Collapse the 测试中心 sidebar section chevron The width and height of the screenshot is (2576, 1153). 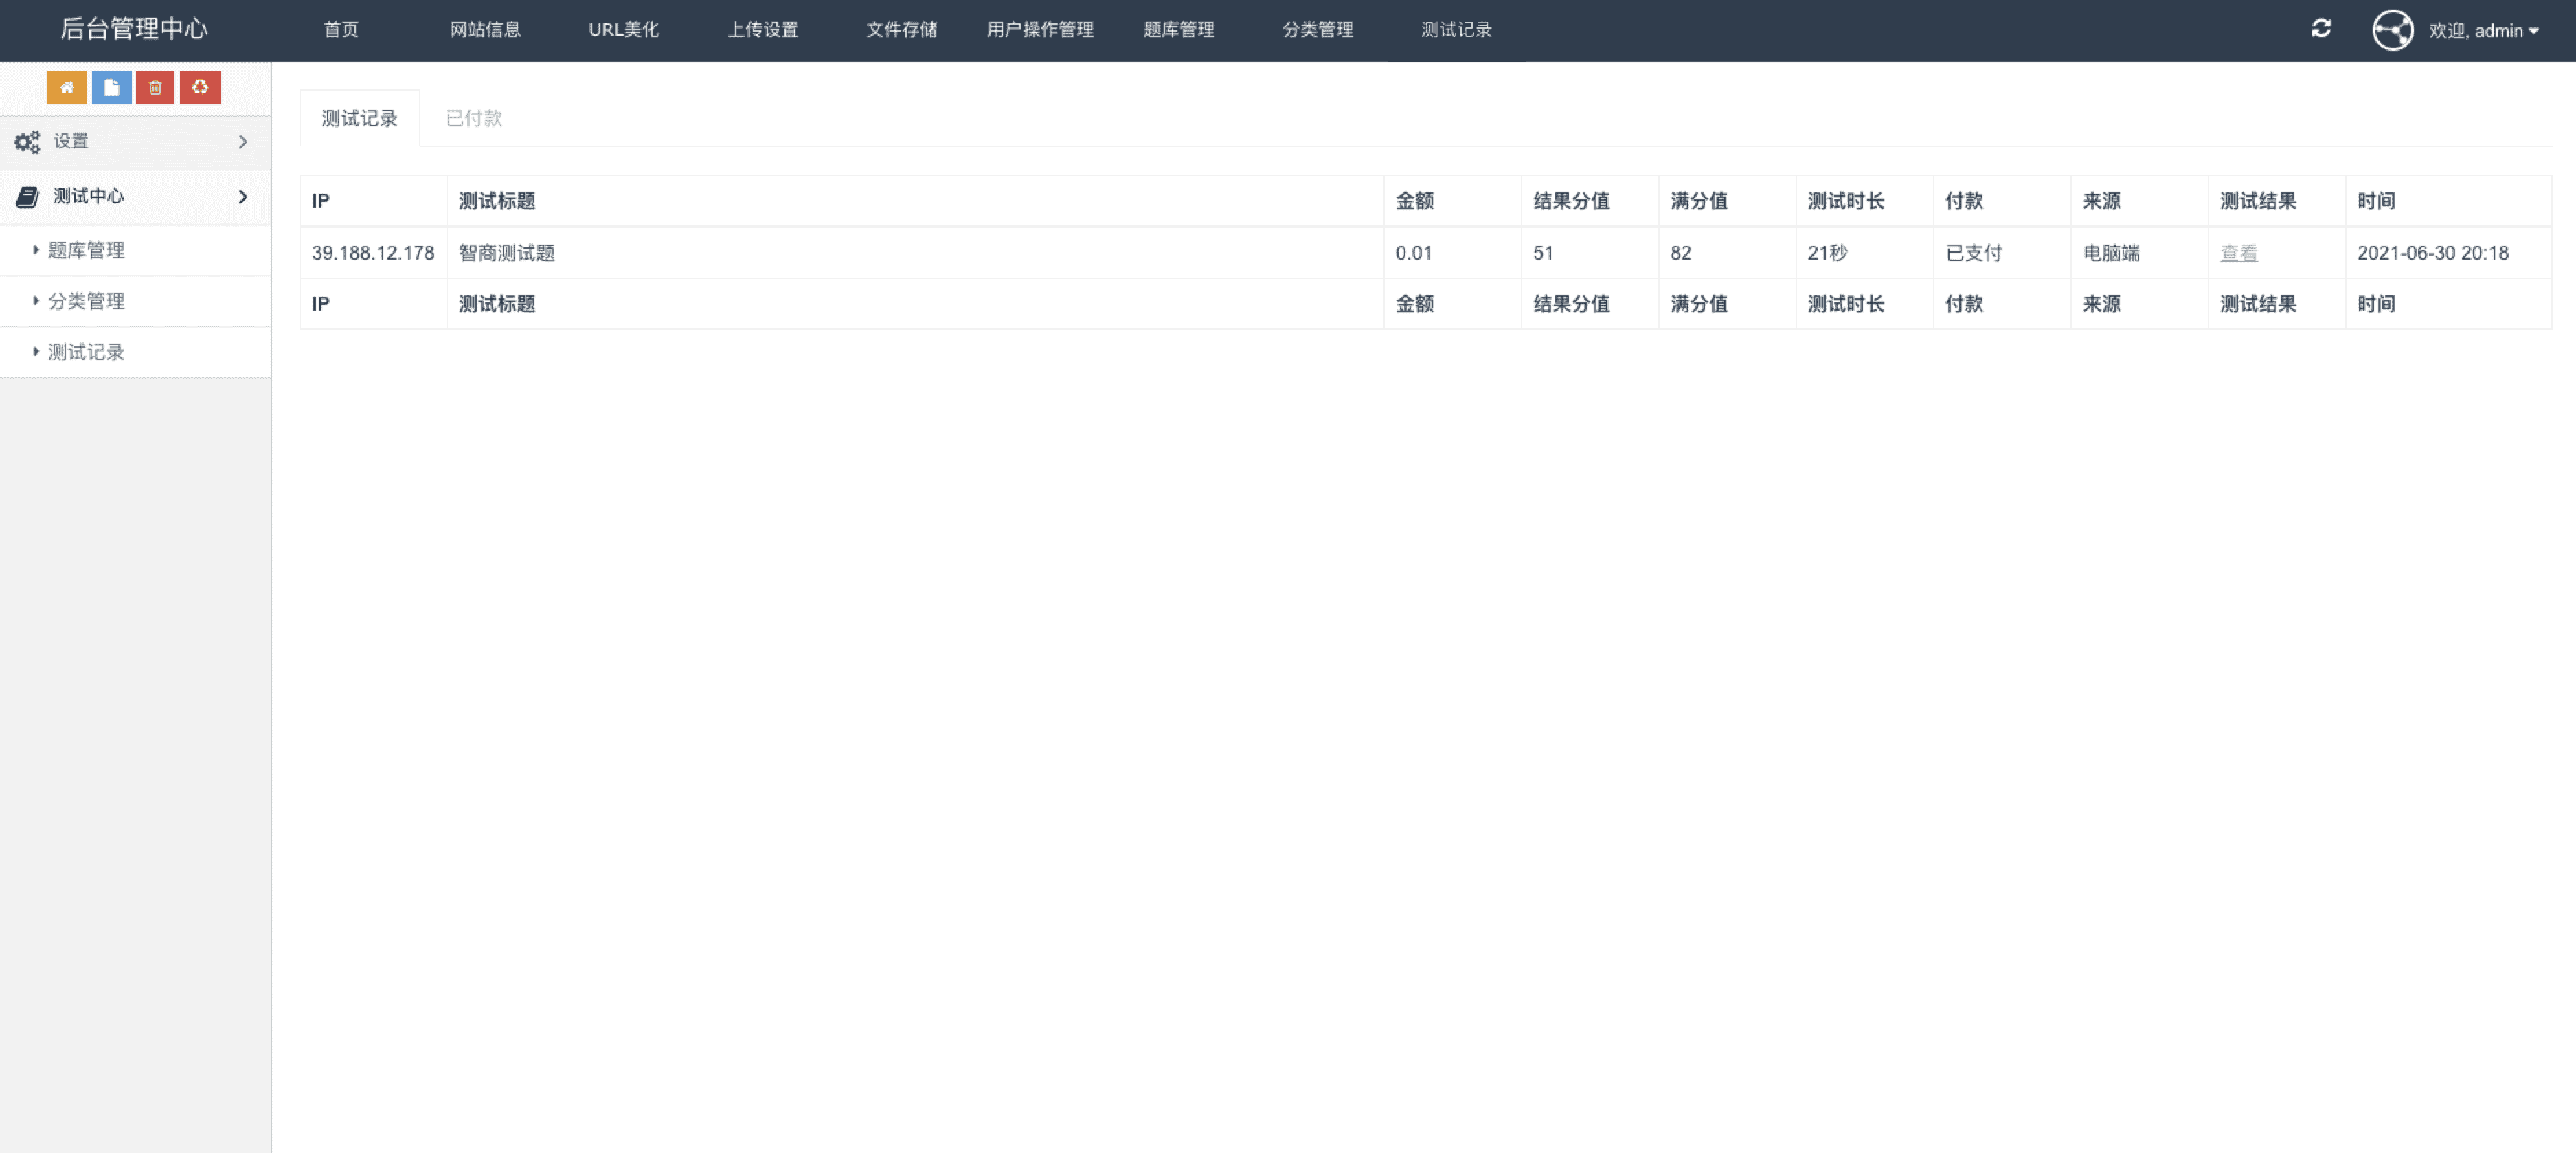click(243, 197)
